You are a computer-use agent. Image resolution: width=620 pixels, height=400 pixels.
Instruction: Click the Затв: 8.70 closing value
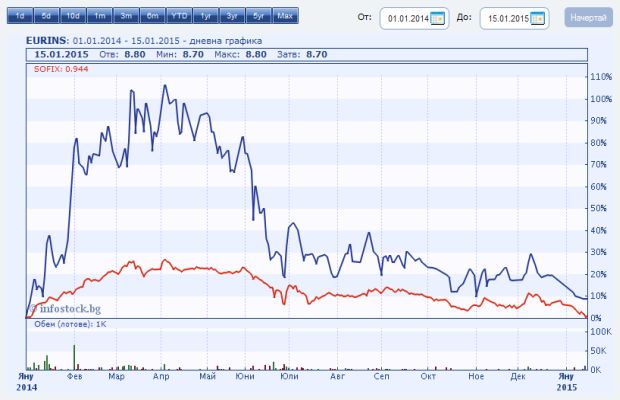[x=302, y=55]
